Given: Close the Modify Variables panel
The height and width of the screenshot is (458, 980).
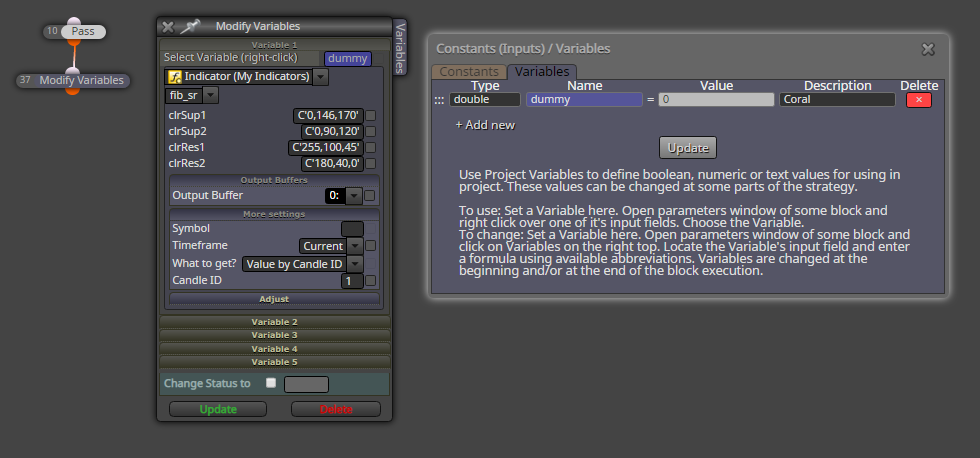Looking at the screenshot, I should point(168,26).
